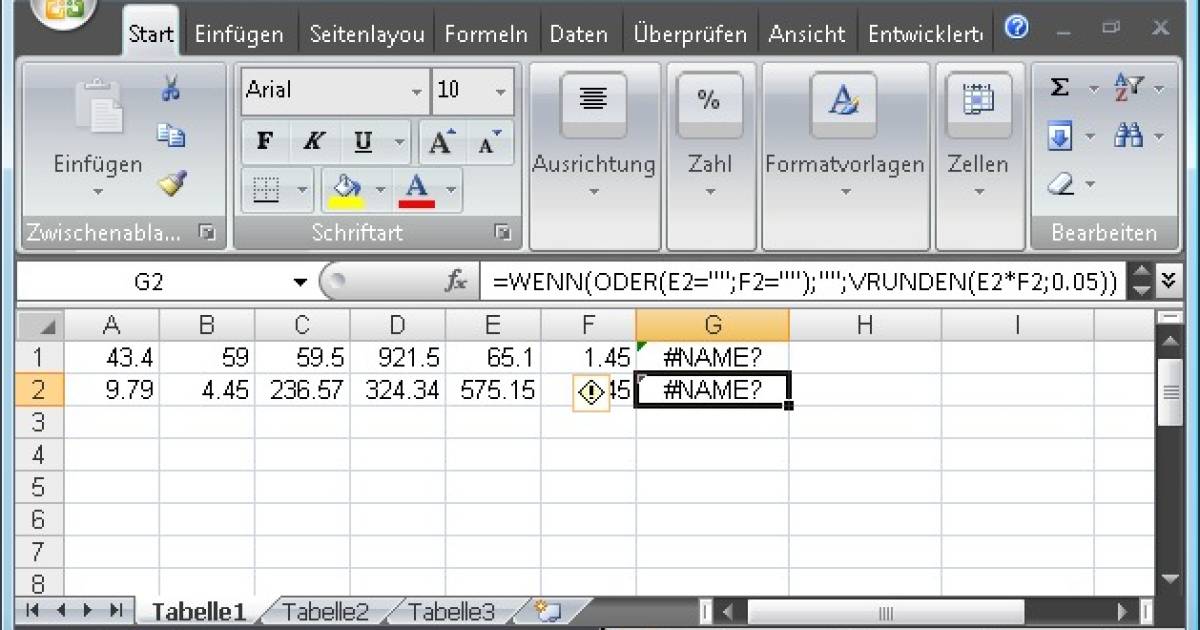This screenshot has width=1200, height=630.
Task: Open the borders dropdown arrow
Action: point(302,188)
